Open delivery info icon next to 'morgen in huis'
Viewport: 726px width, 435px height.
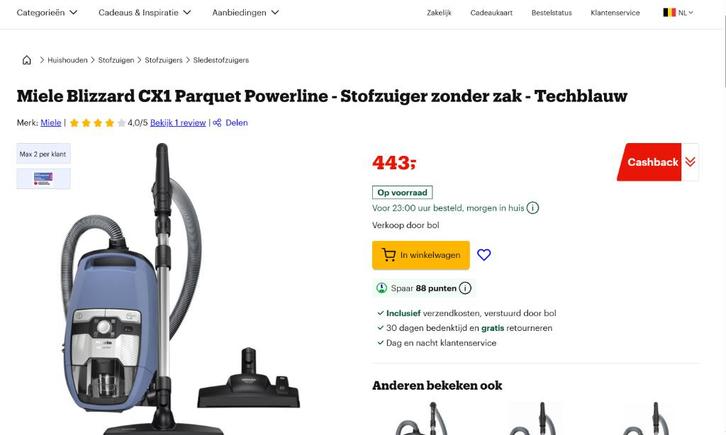532,208
